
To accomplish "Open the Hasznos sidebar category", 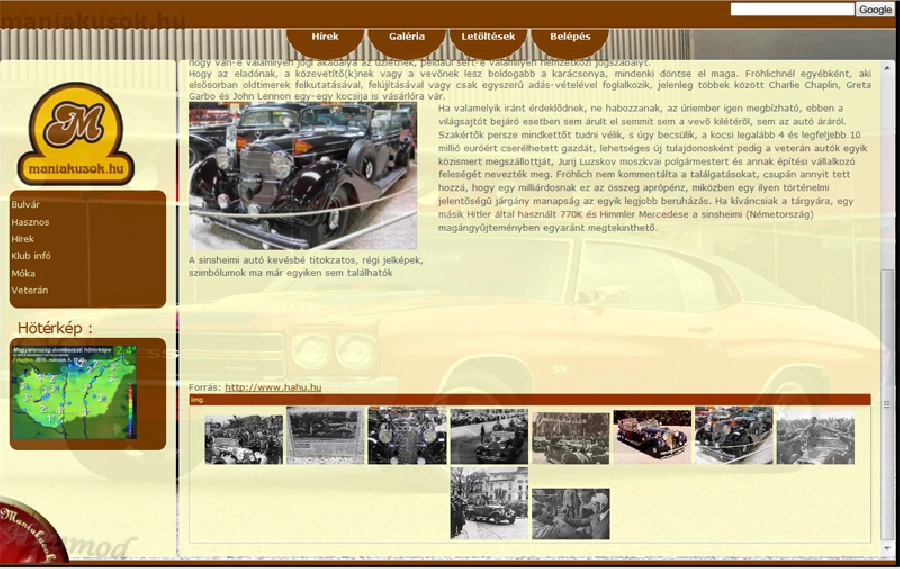I will tap(30, 222).
